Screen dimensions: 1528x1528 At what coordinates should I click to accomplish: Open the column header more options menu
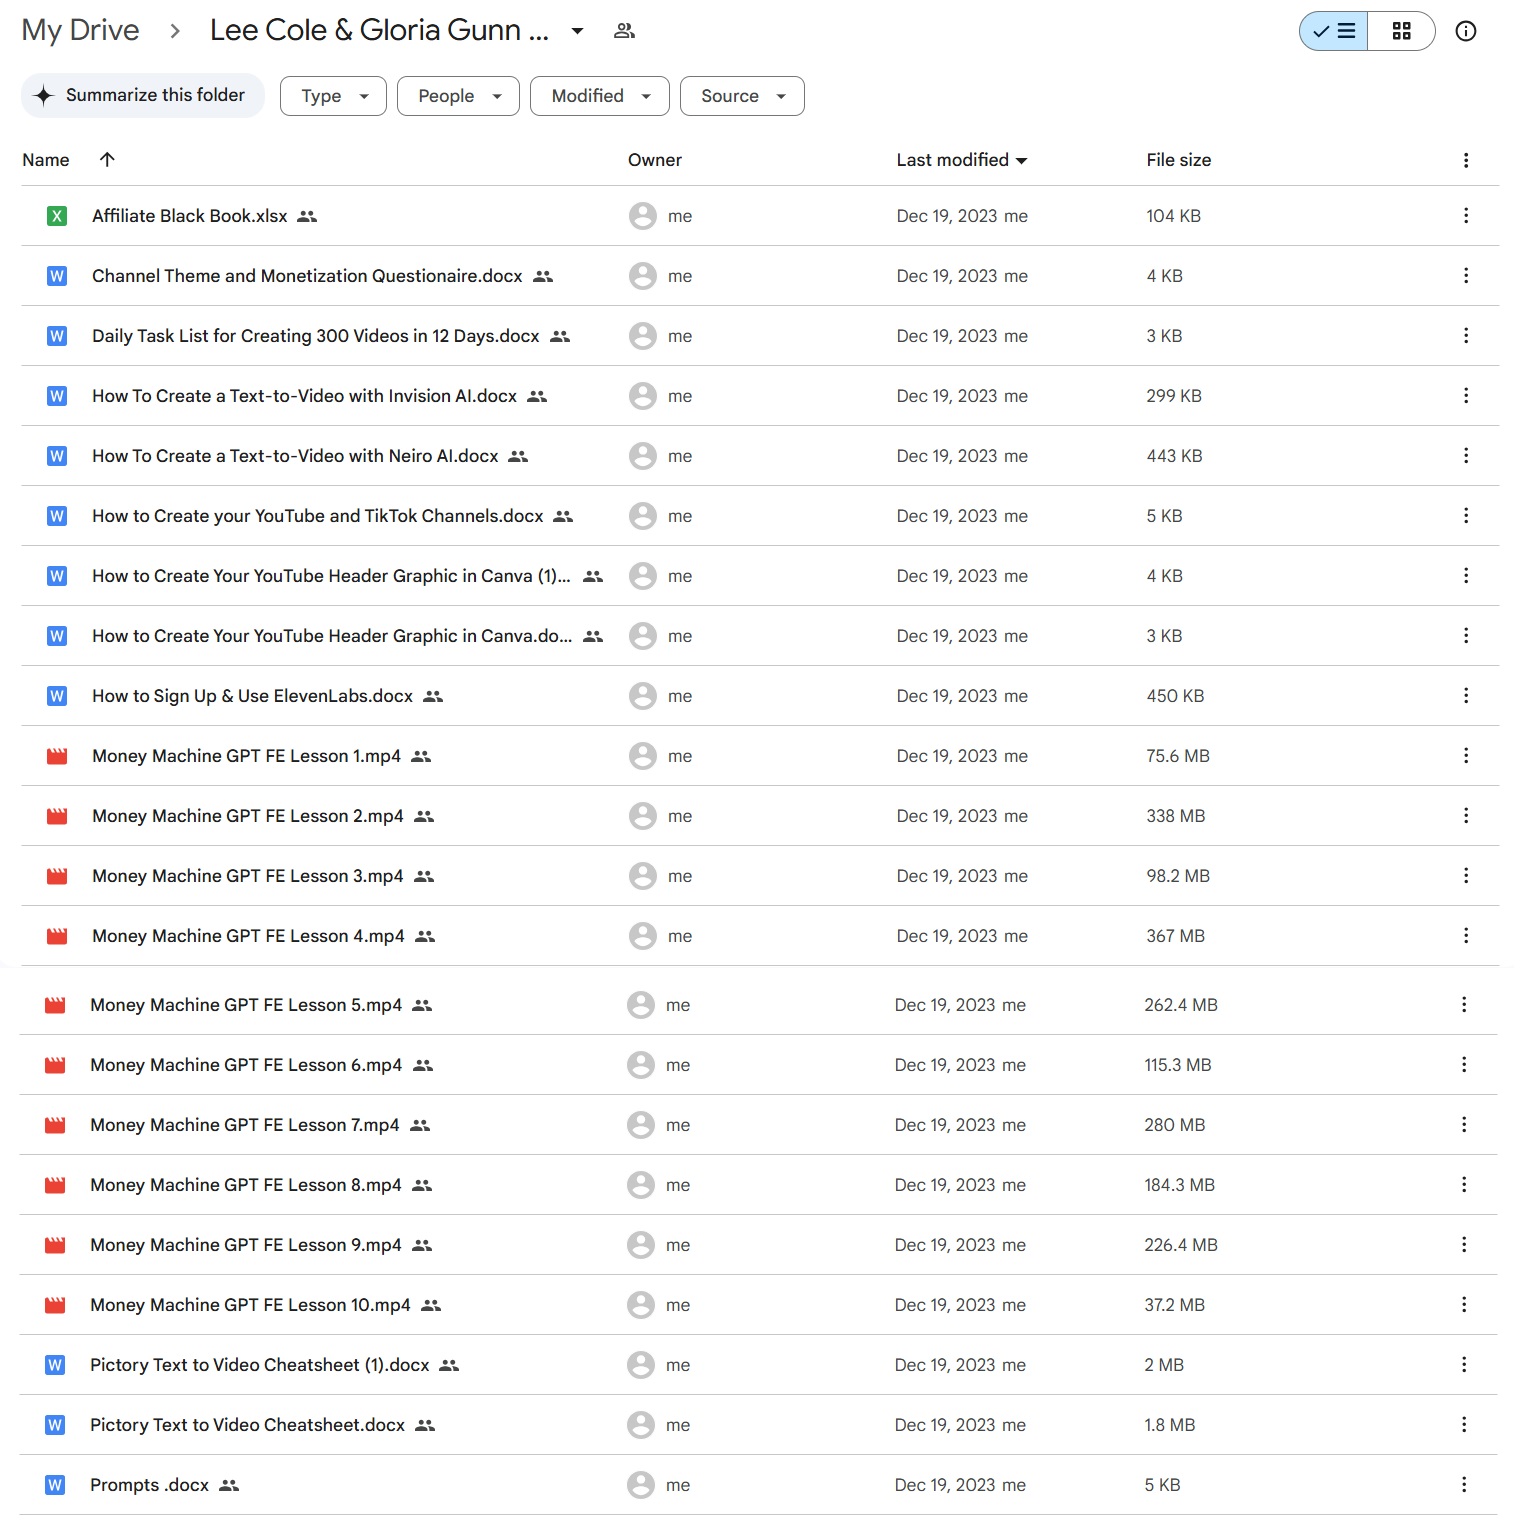tap(1465, 160)
